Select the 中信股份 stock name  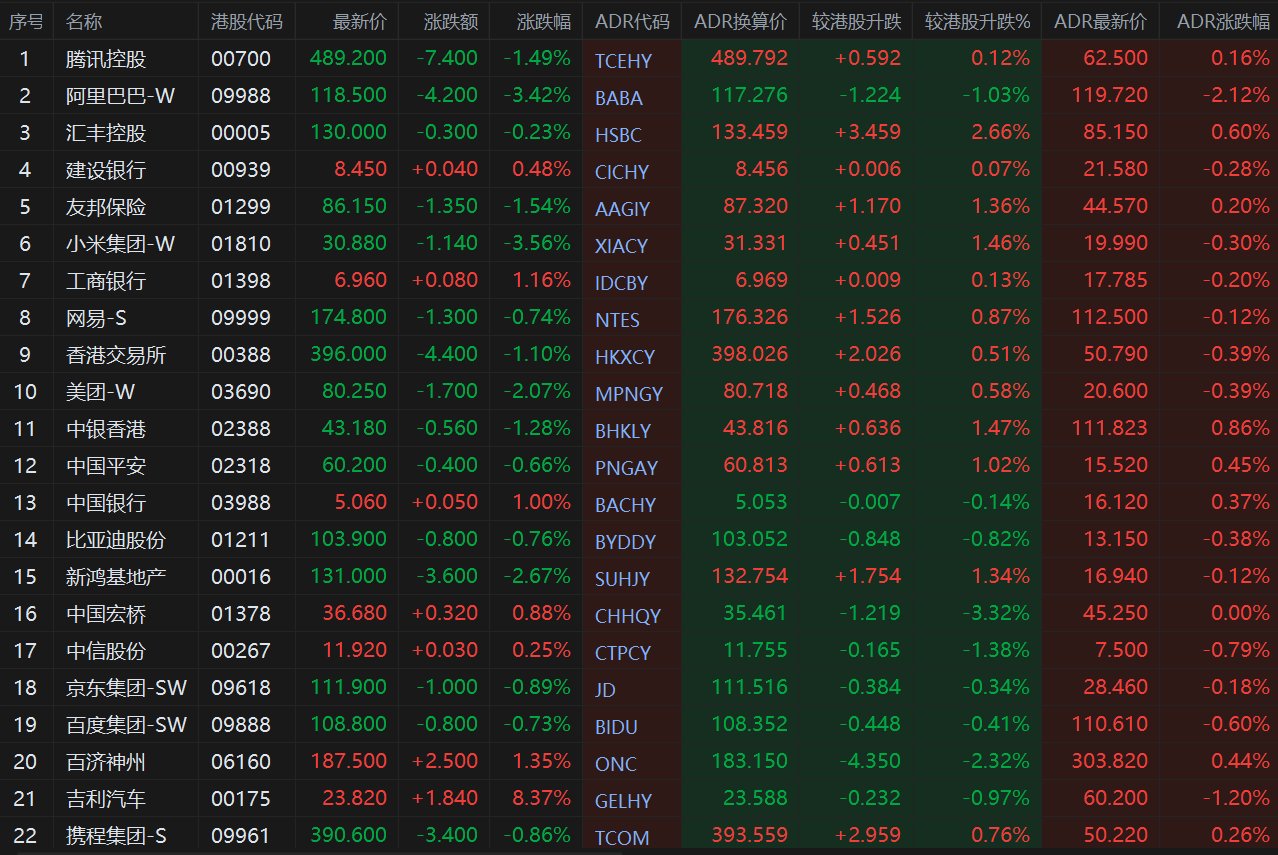click(106, 651)
